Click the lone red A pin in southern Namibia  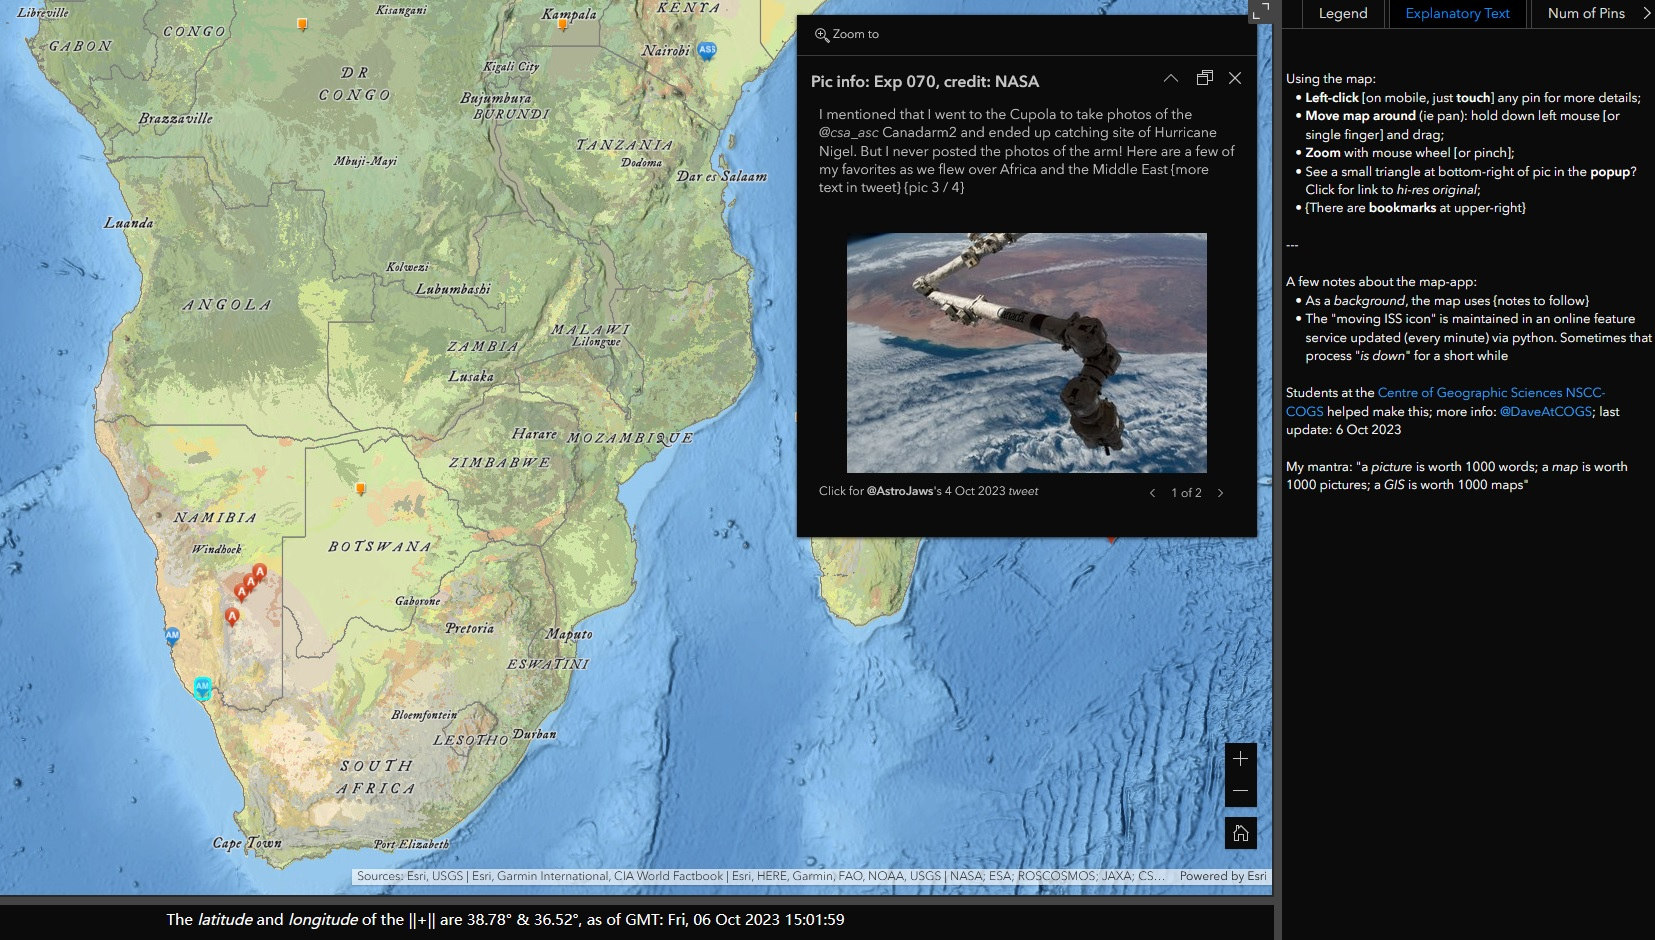232,617
